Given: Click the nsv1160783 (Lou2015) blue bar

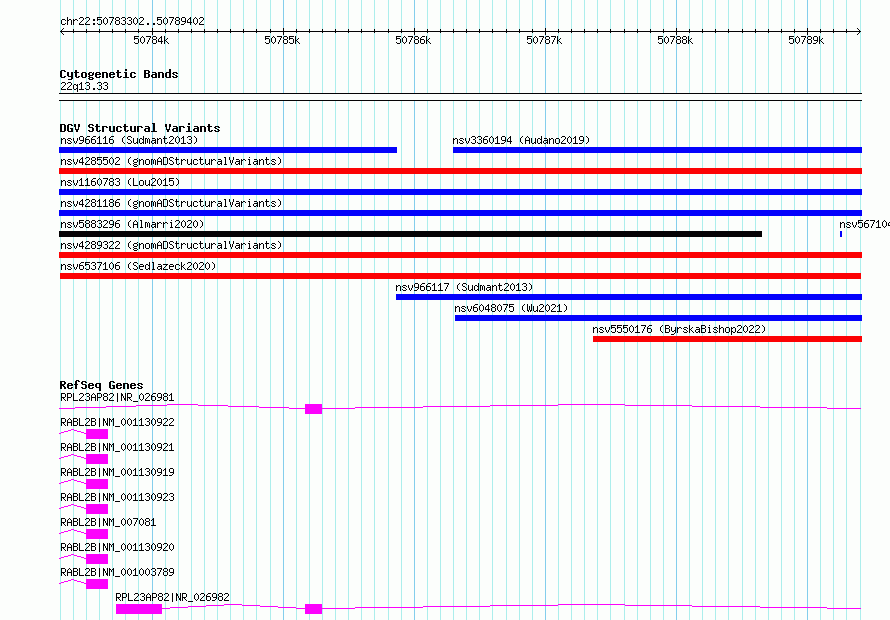Looking at the screenshot, I should (x=460, y=192).
